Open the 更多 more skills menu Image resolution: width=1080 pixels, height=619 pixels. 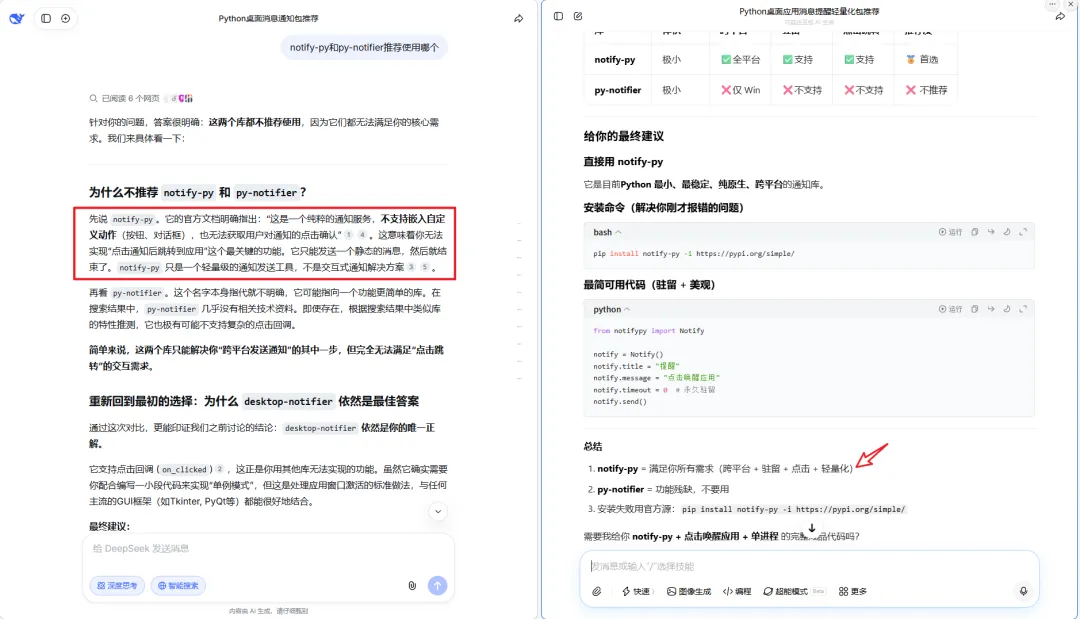coord(853,591)
